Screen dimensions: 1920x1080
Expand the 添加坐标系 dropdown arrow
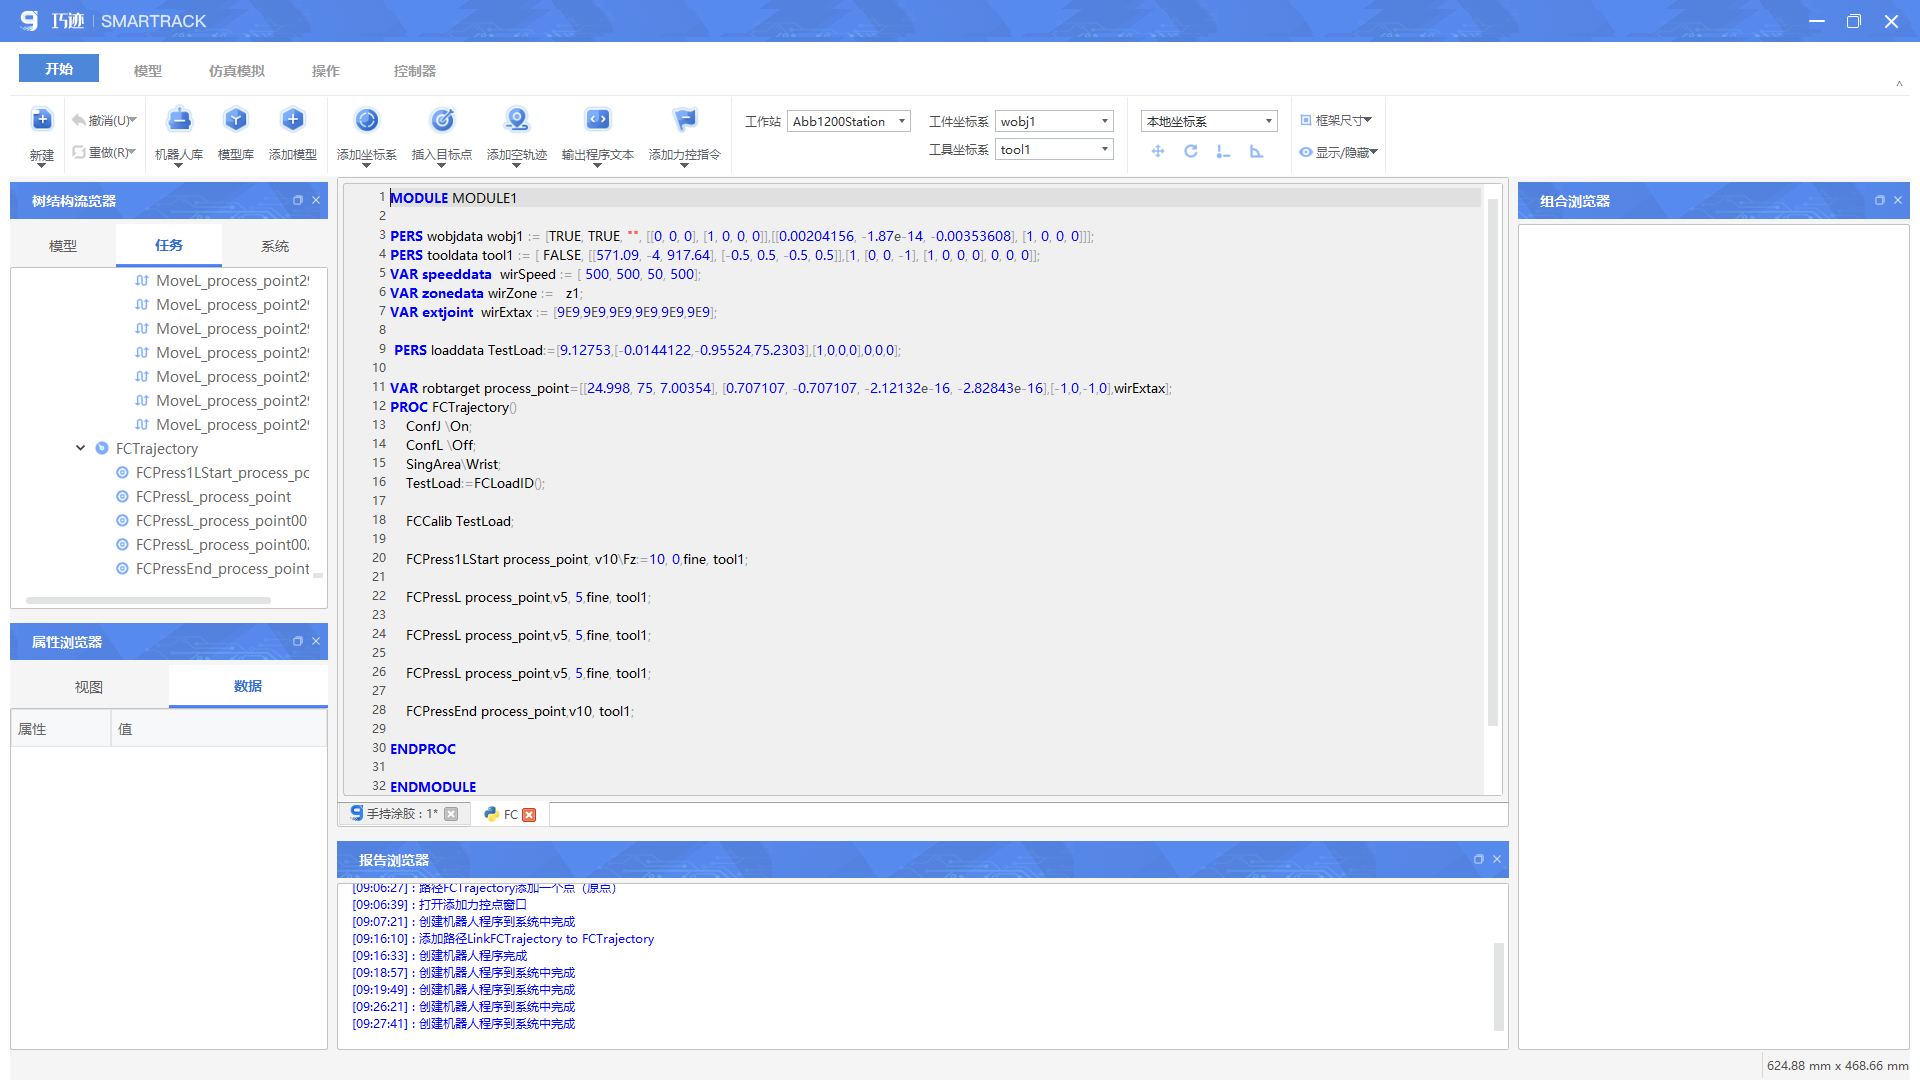tap(367, 166)
